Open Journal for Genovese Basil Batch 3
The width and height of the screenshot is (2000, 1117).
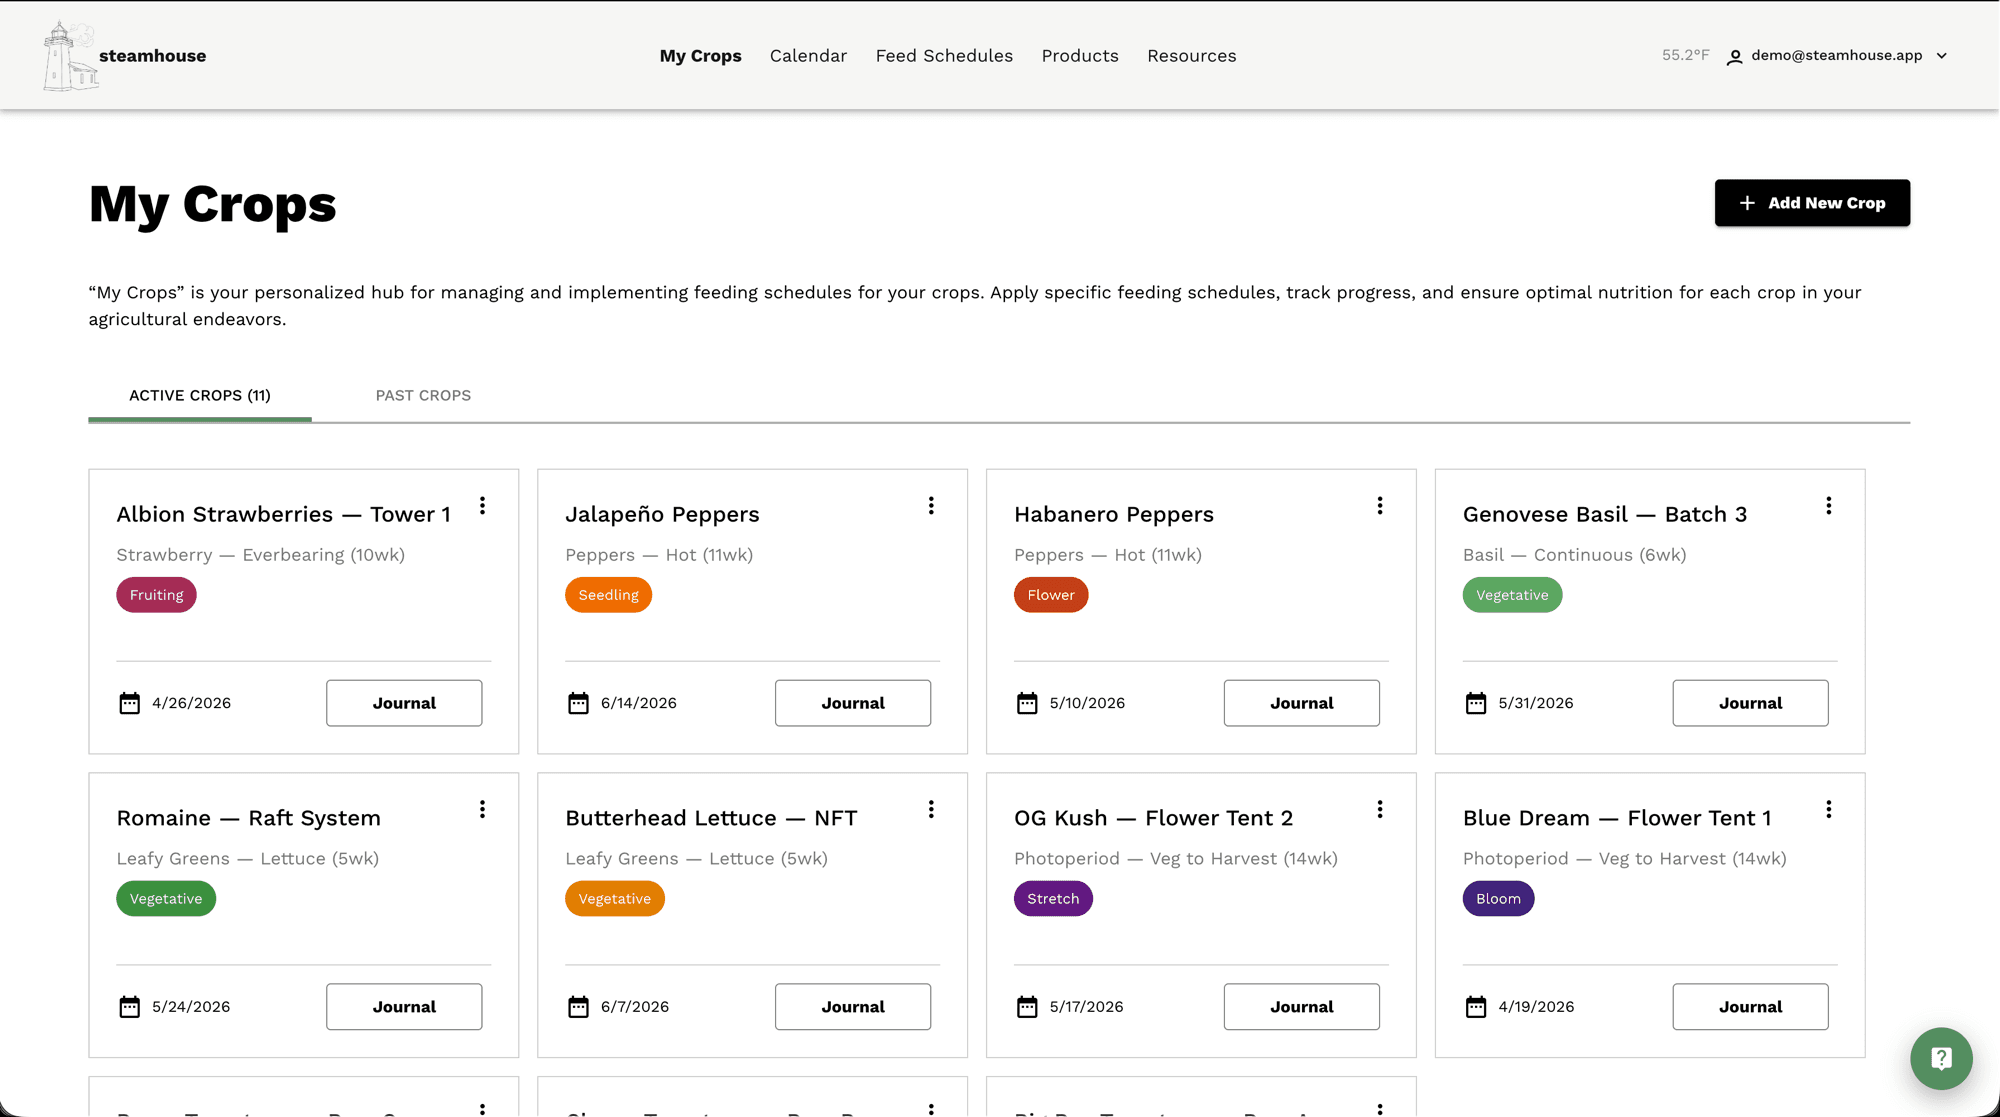pyautogui.click(x=1751, y=703)
